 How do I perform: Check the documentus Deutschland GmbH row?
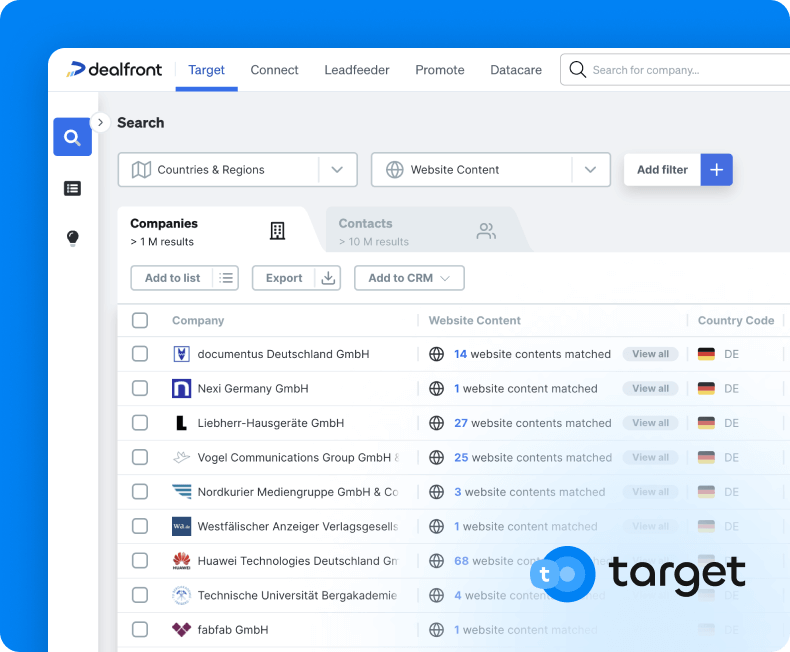[x=140, y=354]
